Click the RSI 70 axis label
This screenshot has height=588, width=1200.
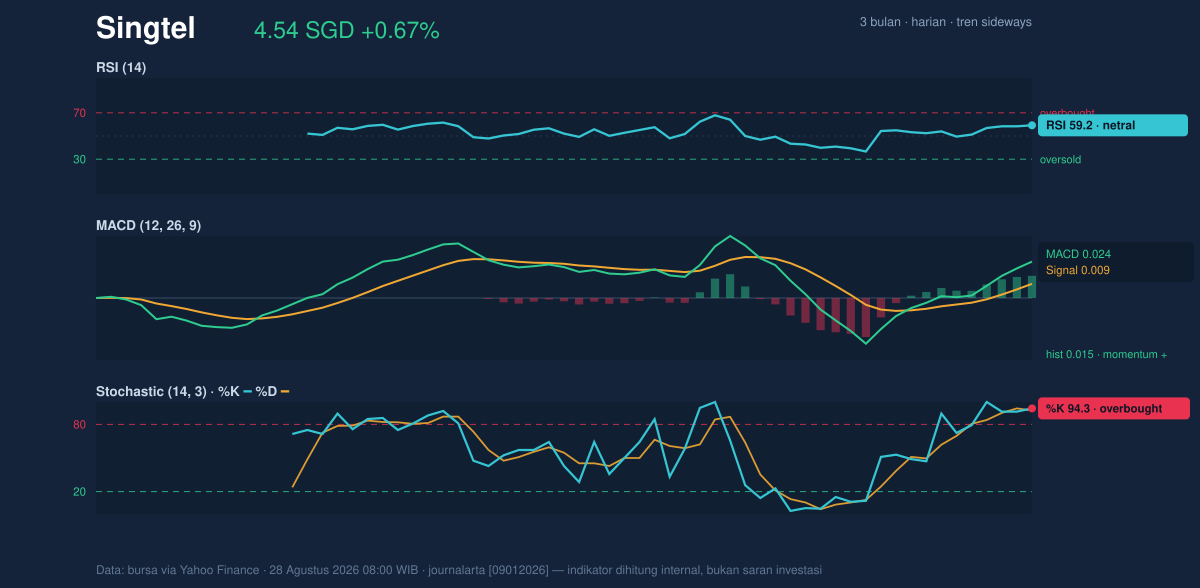(x=79, y=113)
